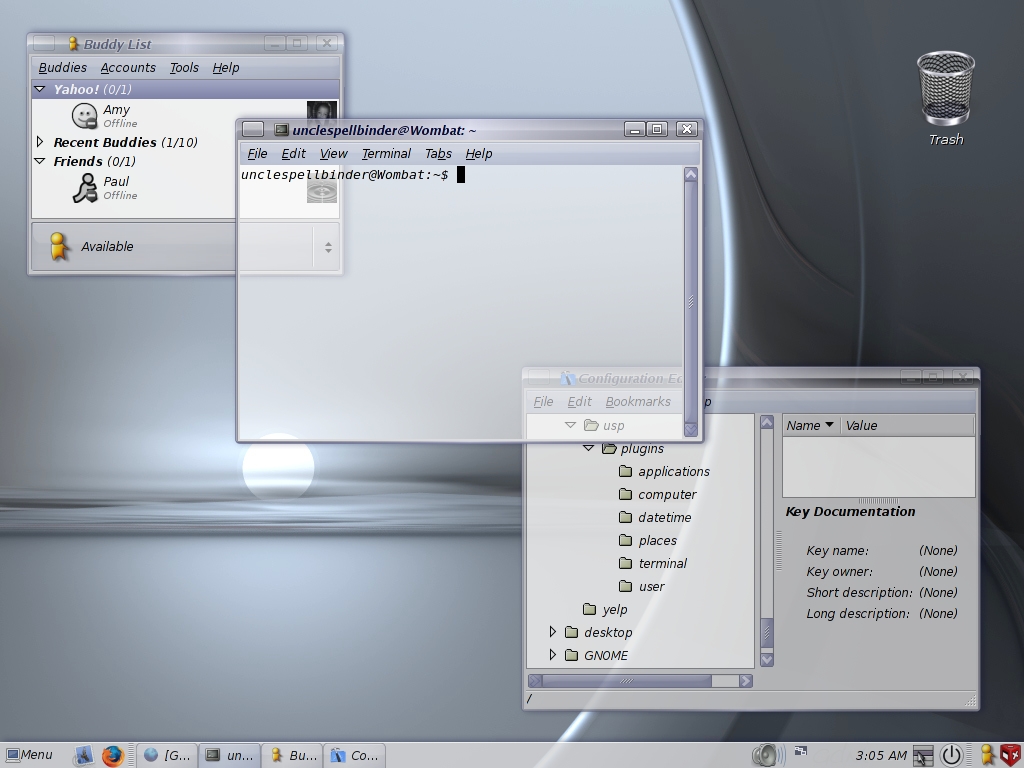Image resolution: width=1024 pixels, height=768 pixels.
Task: Open the Help menu in Buddy List
Action: tap(226, 67)
